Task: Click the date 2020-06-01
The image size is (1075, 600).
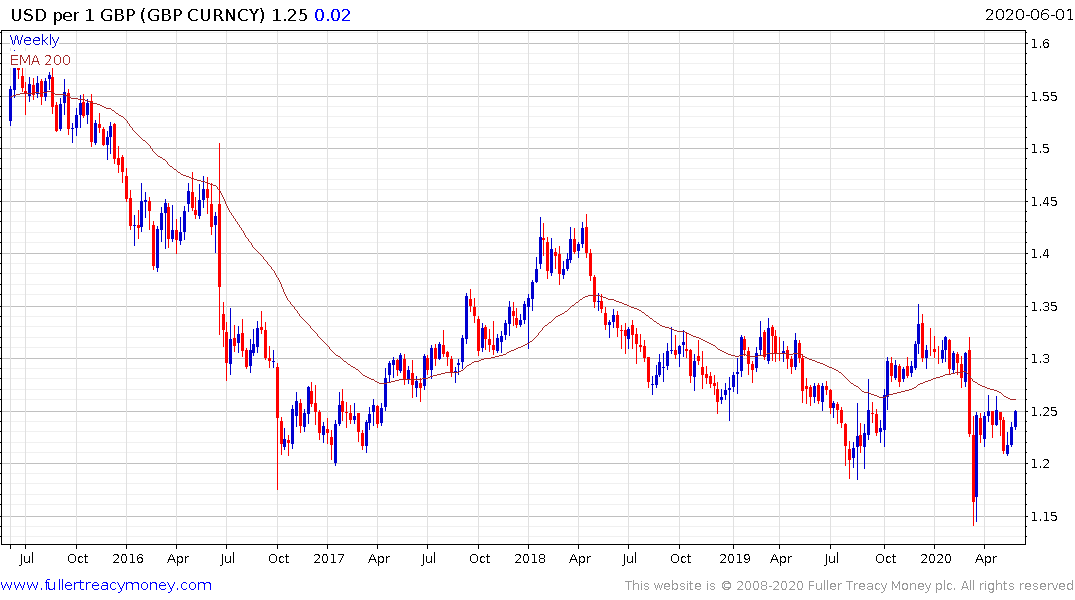Action: tap(1028, 15)
